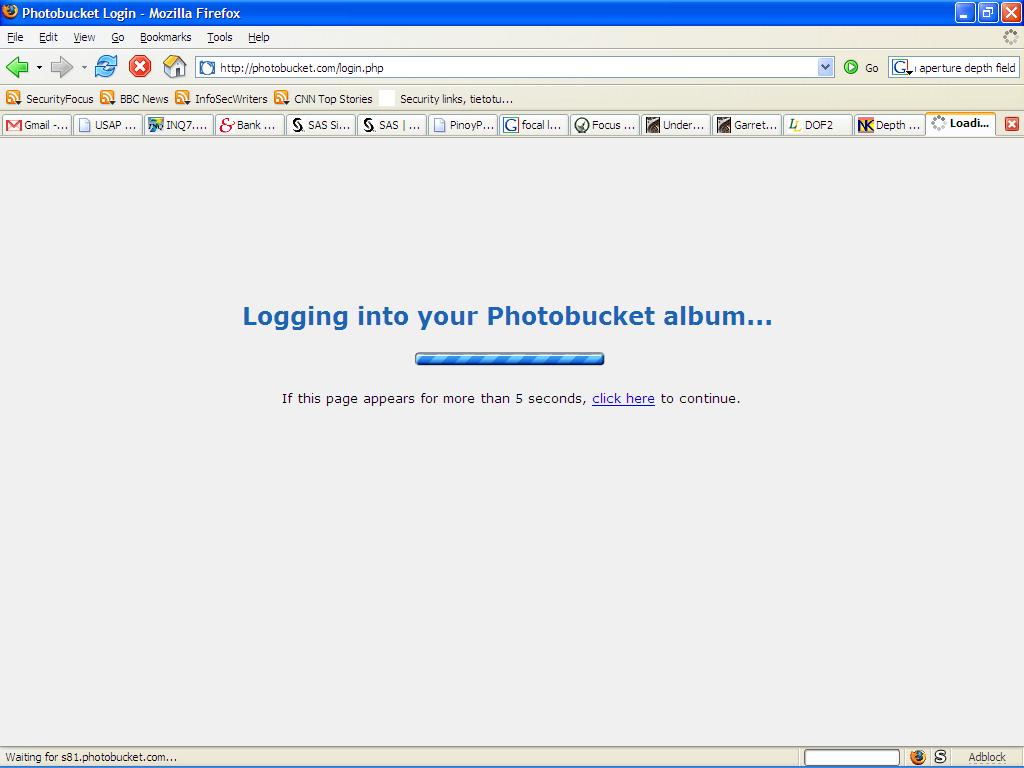1024x768 pixels.
Task: Open the CNN Top Stories feed bookmark
Action: pyautogui.click(x=323, y=99)
